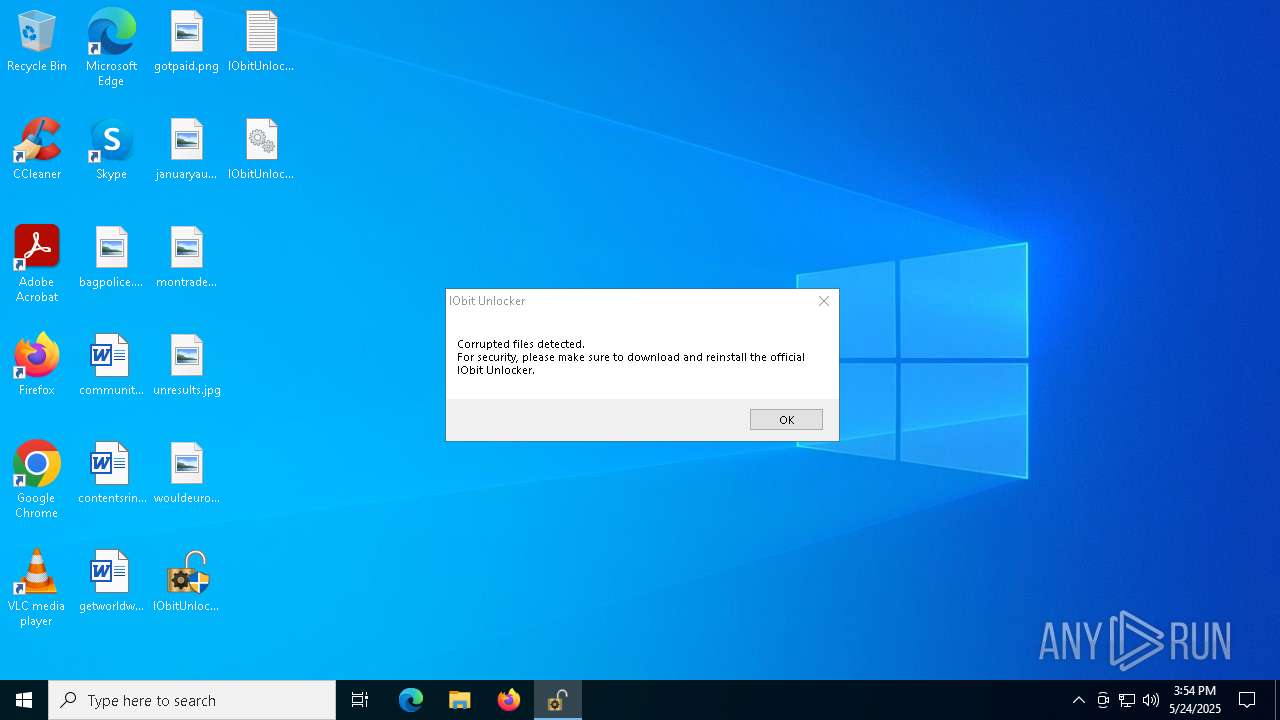
Task: Open the Windows Start menu
Action: coord(24,700)
